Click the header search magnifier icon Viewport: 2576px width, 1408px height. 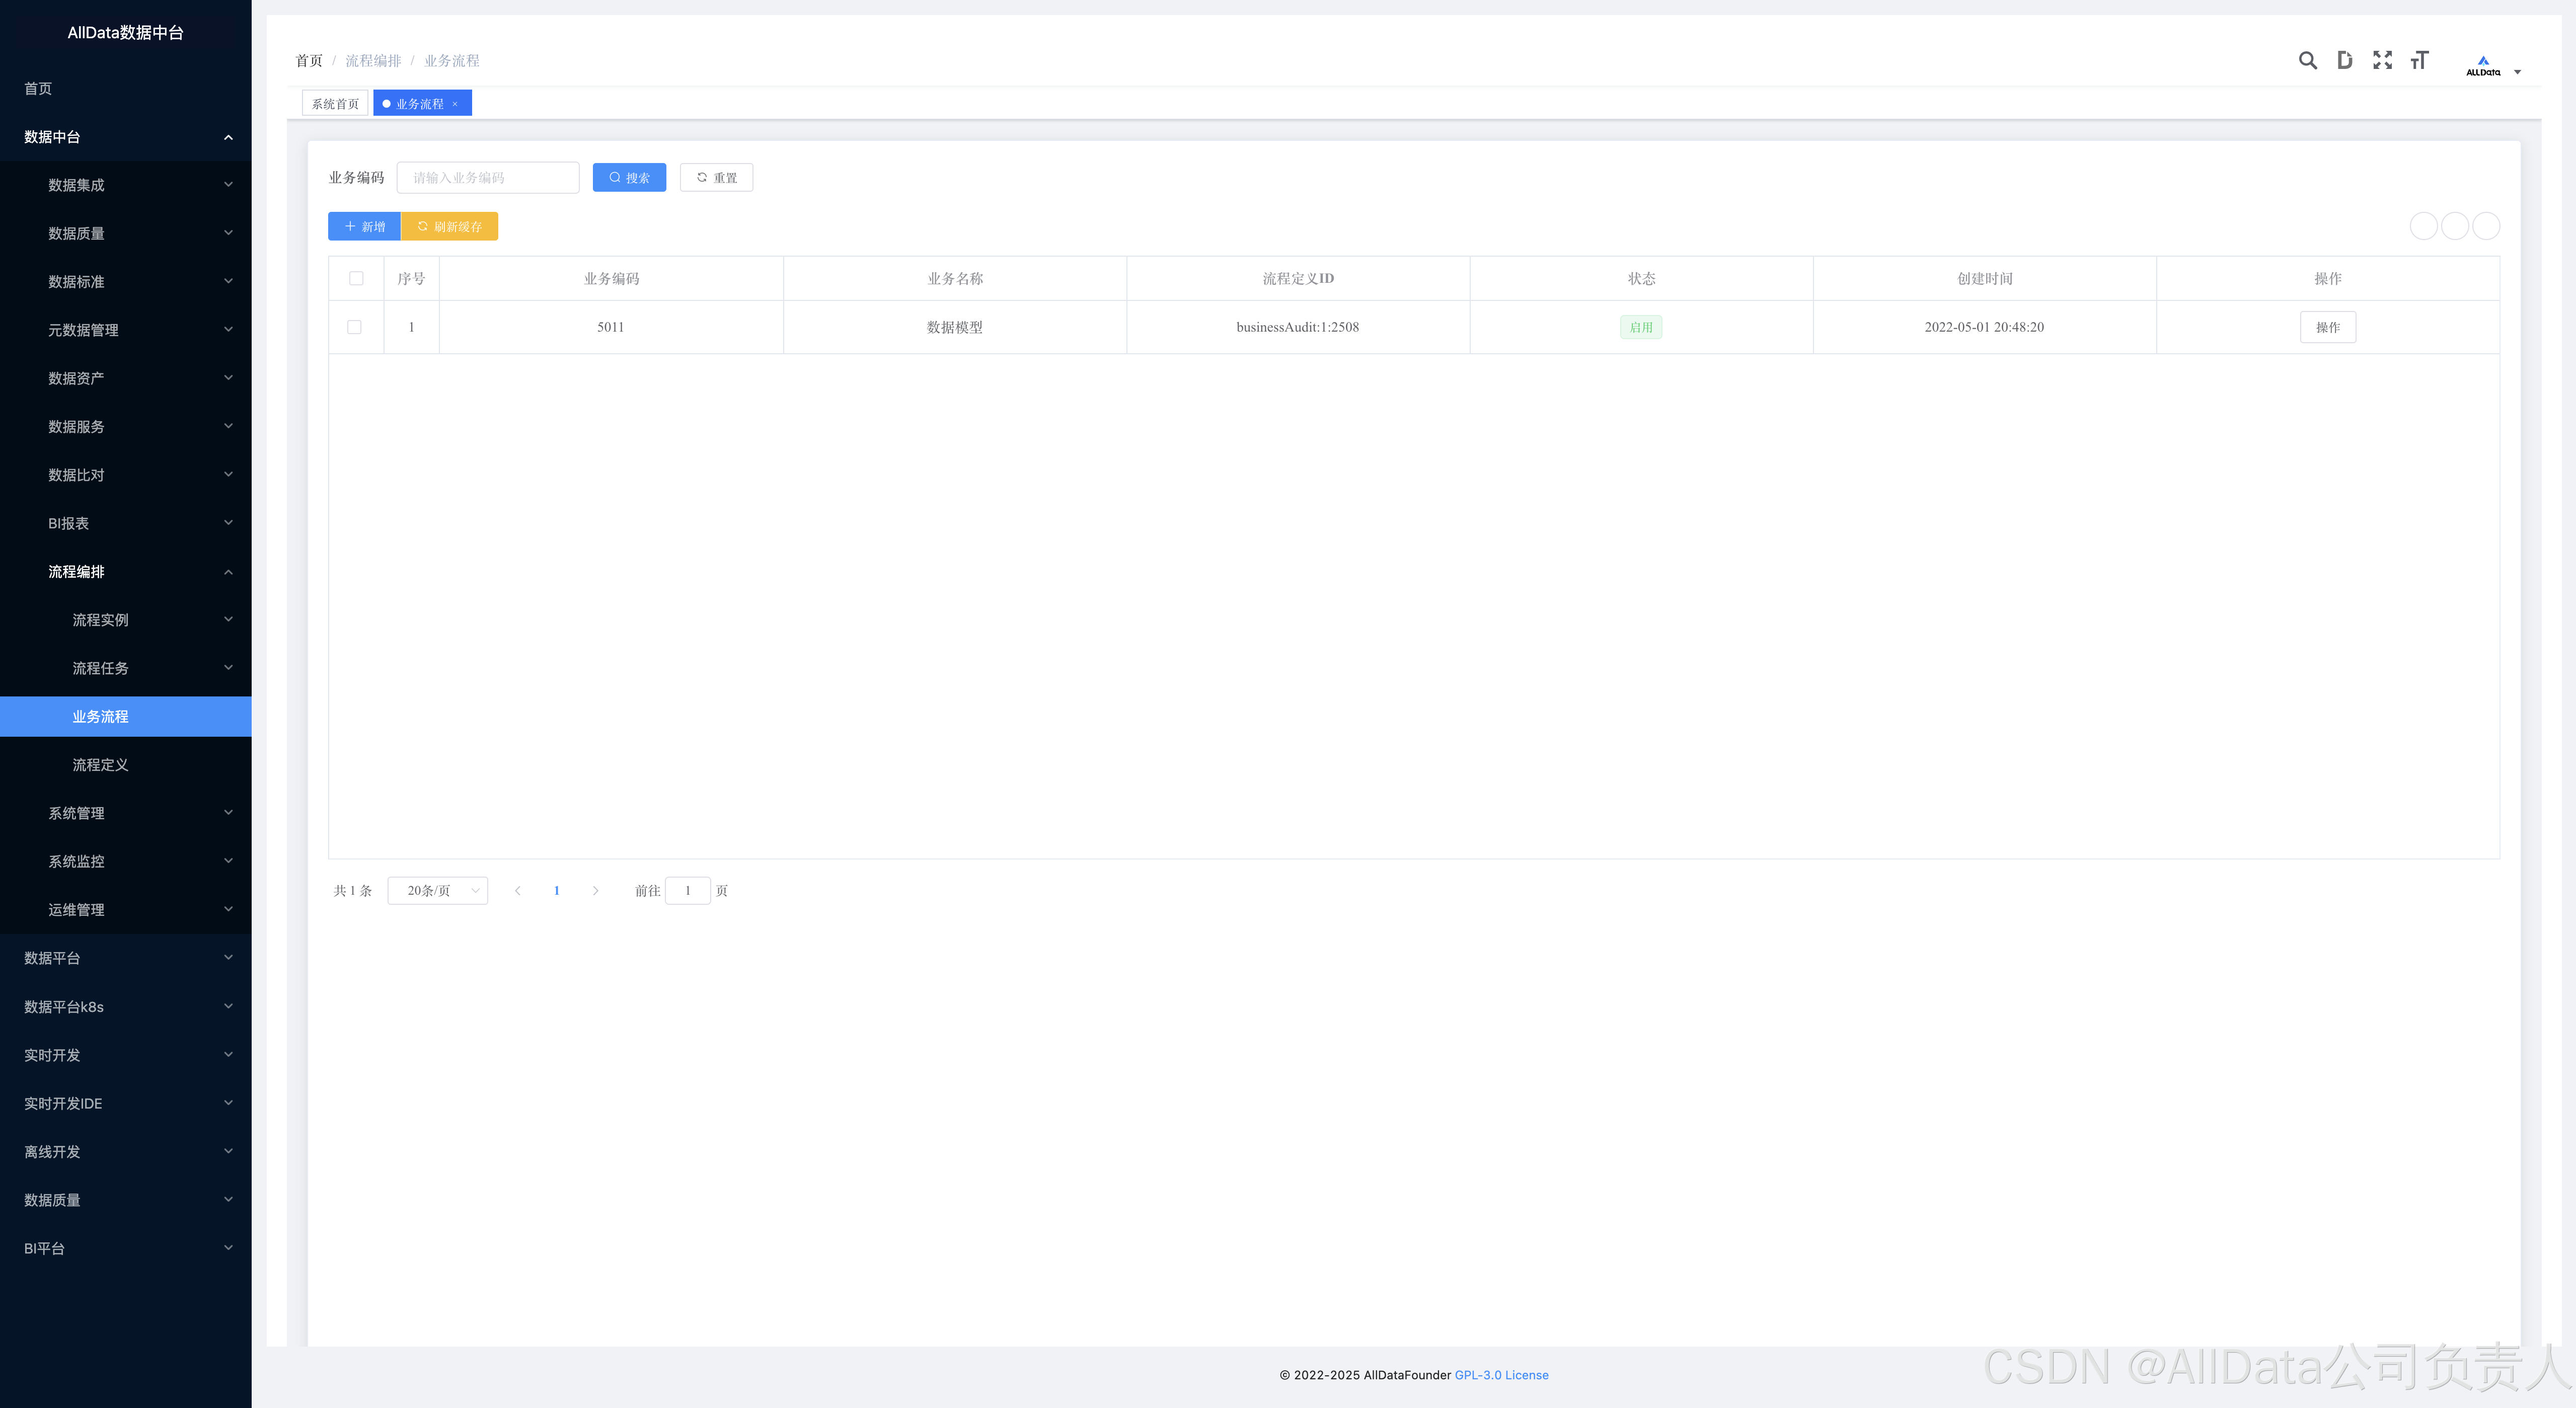pos(2307,61)
